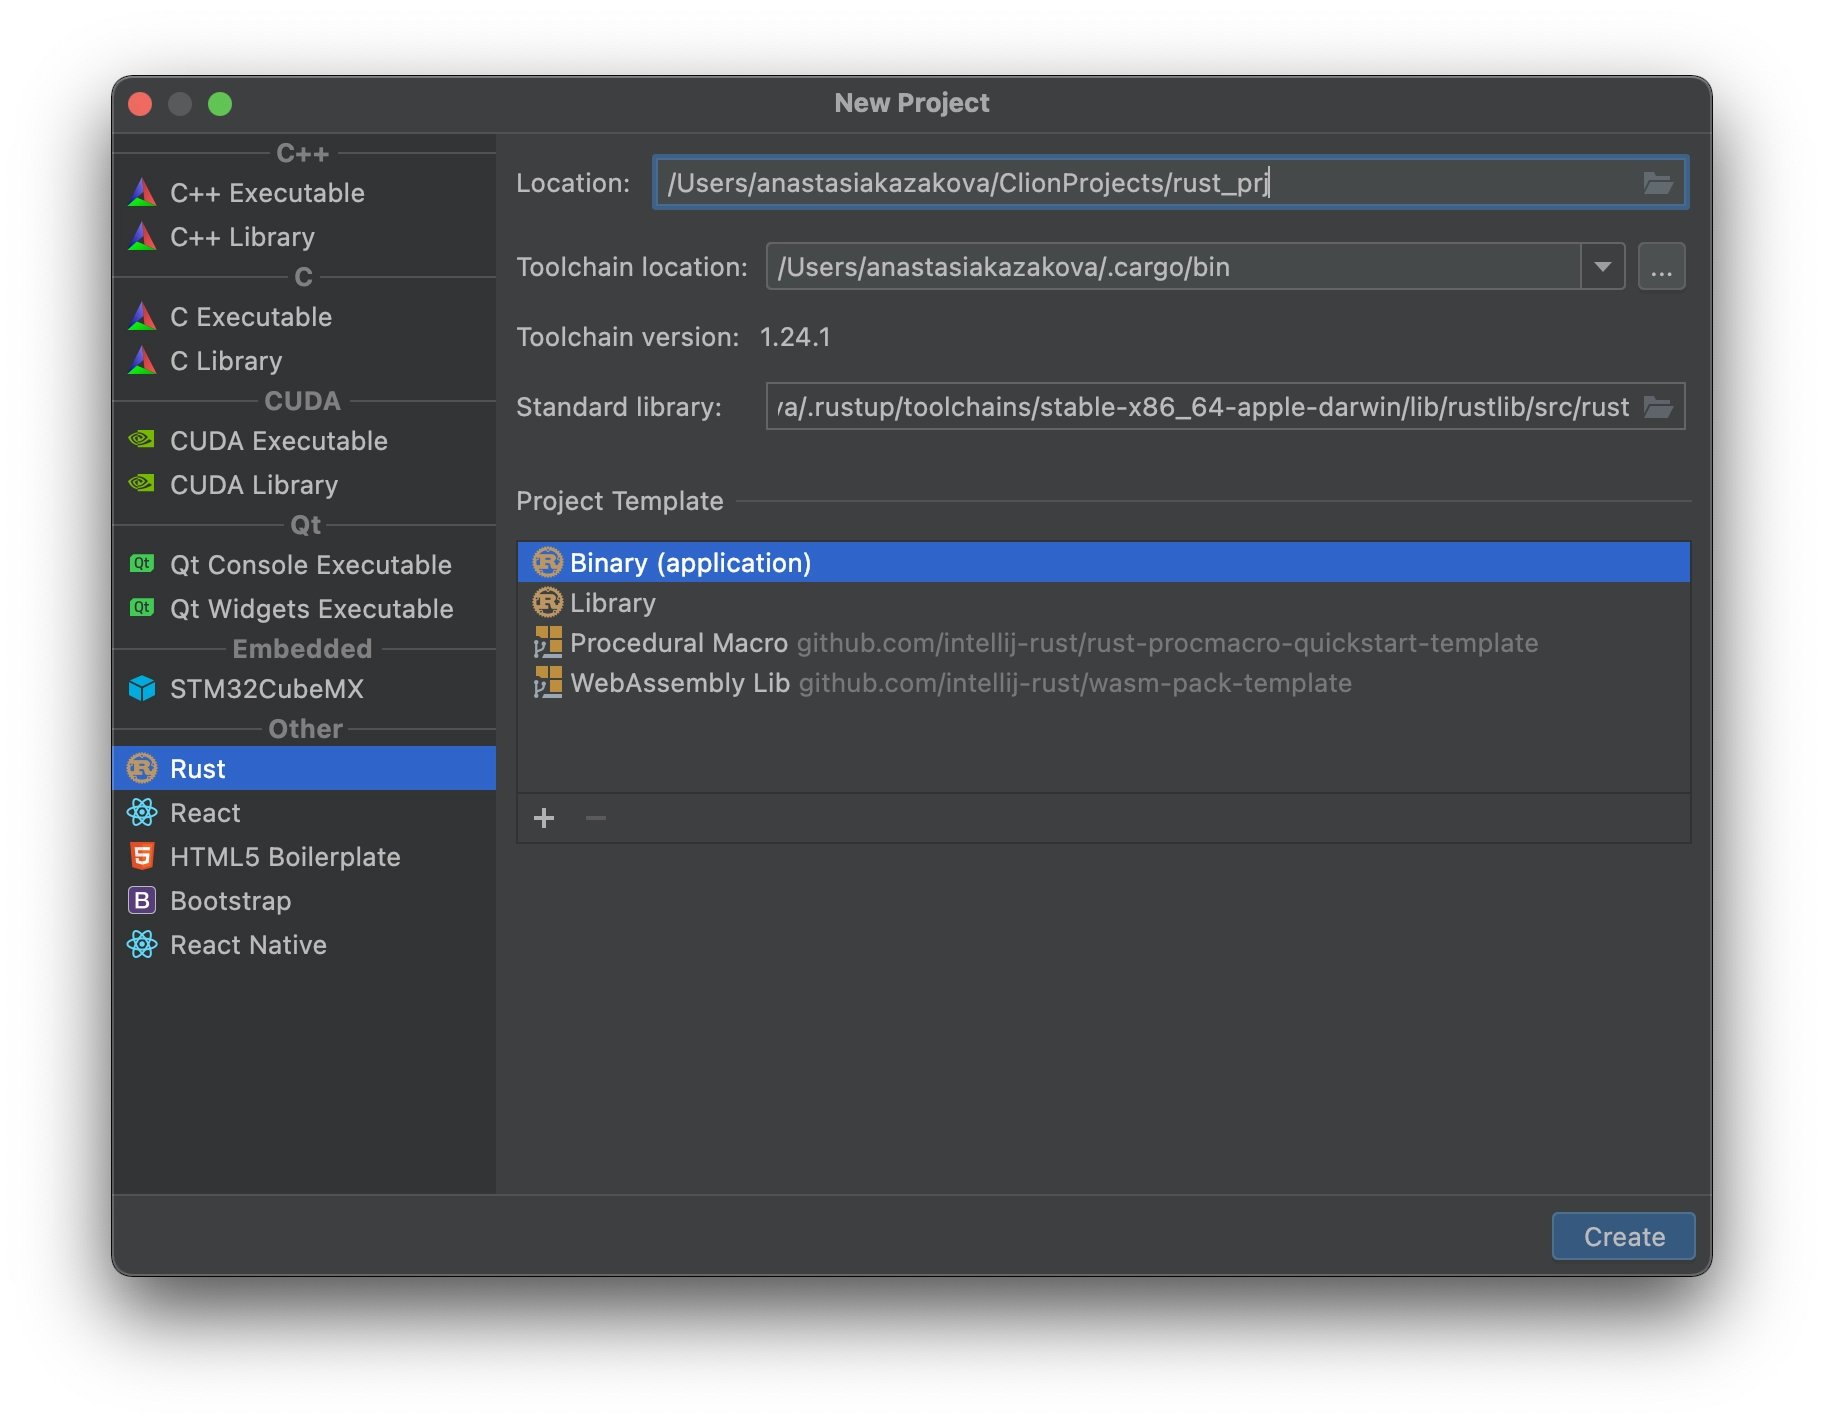
Task: Select the React project type
Action: (304, 813)
